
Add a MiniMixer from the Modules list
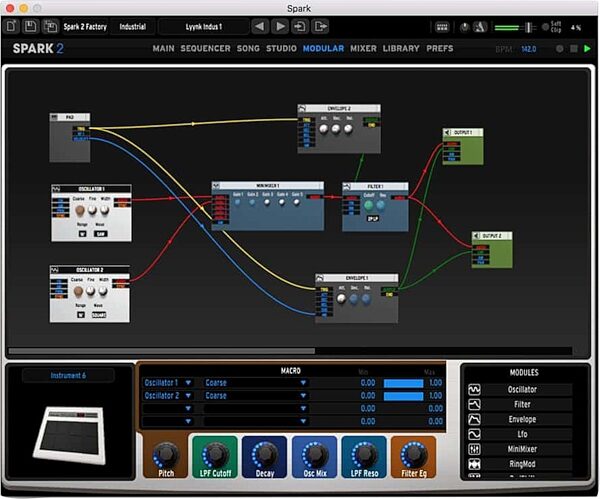coord(522,449)
